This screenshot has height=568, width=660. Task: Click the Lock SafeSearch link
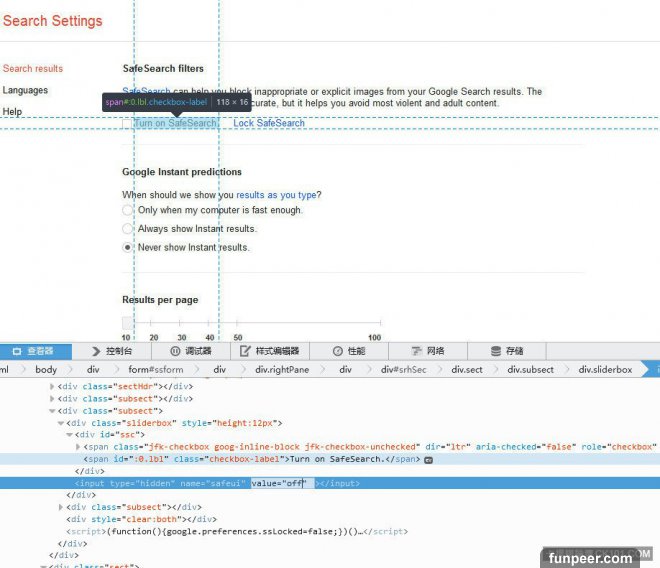tap(269, 123)
